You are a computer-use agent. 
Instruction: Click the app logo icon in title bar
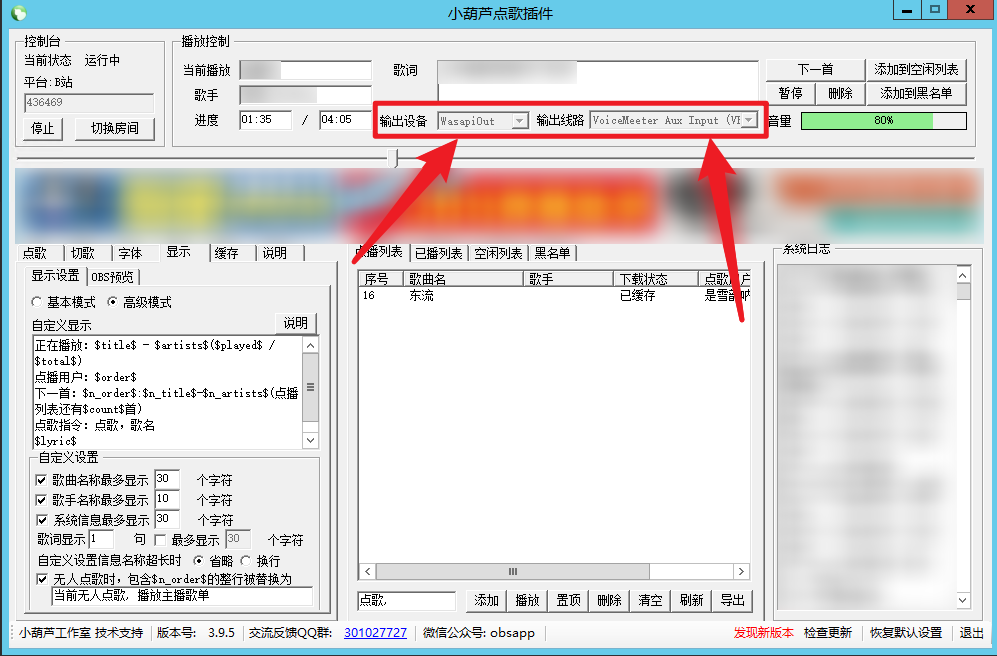(18, 13)
